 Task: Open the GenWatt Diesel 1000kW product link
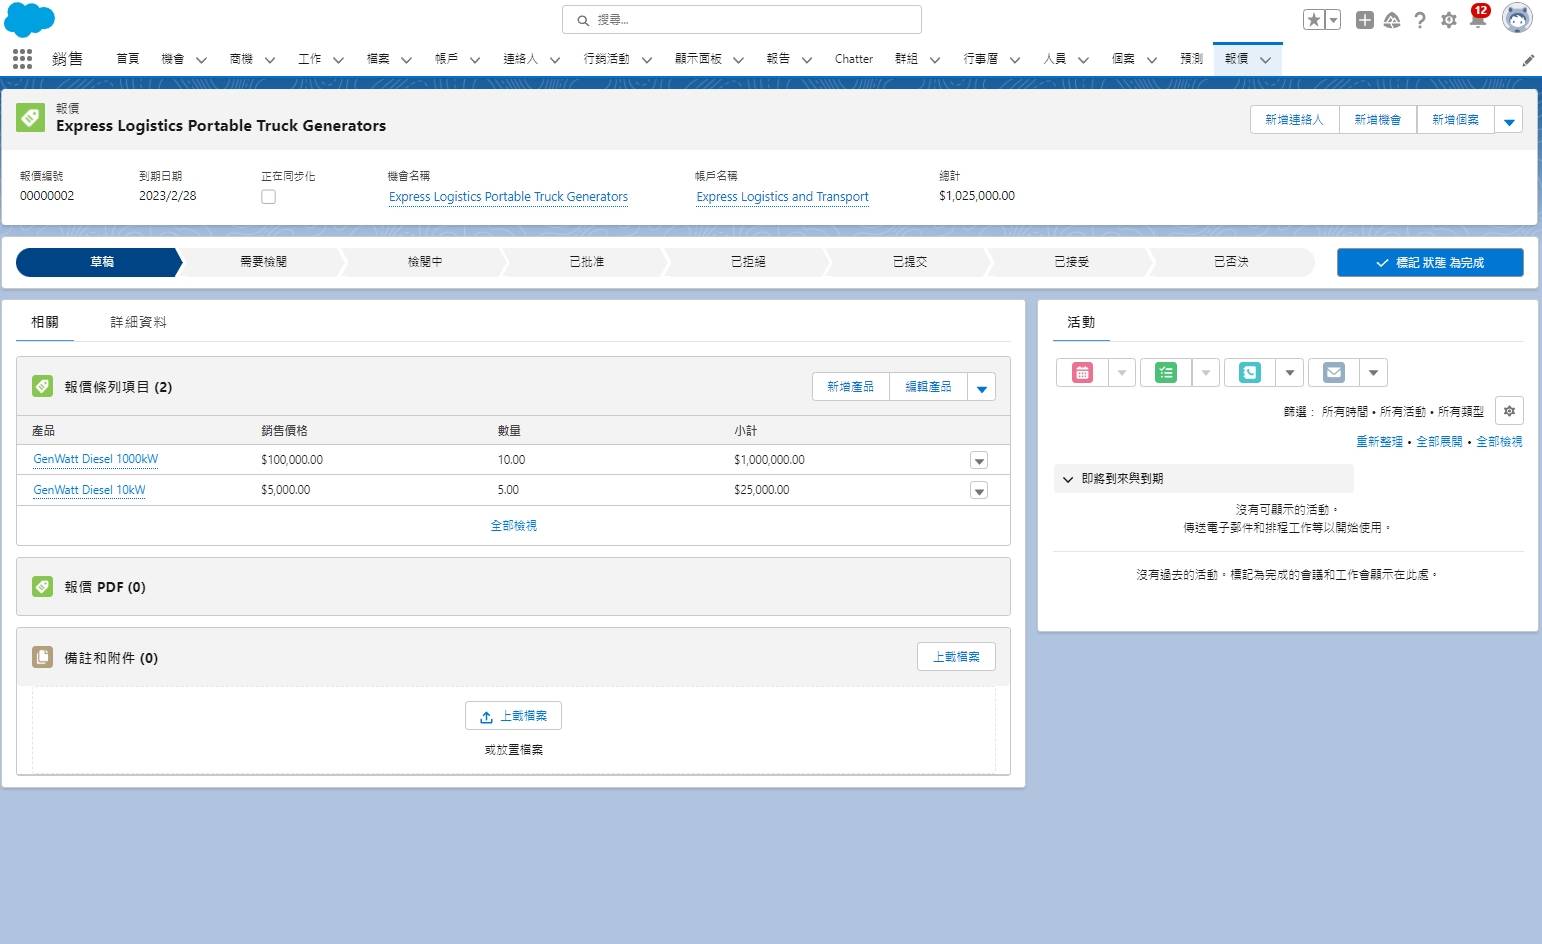coord(95,459)
